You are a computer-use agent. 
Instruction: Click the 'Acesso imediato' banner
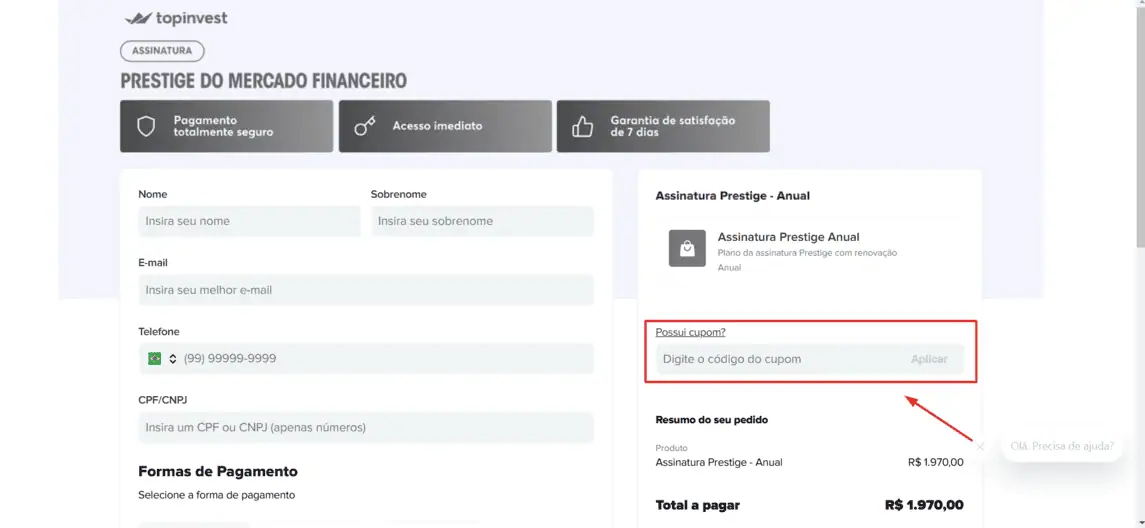[x=445, y=126]
